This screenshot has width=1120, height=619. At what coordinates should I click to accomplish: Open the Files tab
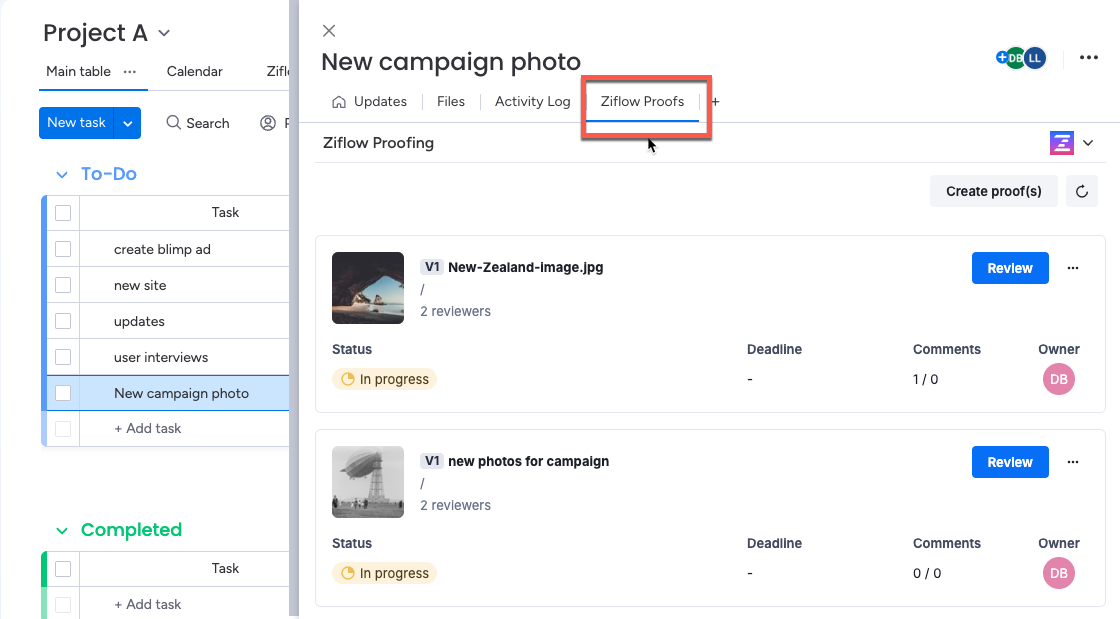(451, 102)
